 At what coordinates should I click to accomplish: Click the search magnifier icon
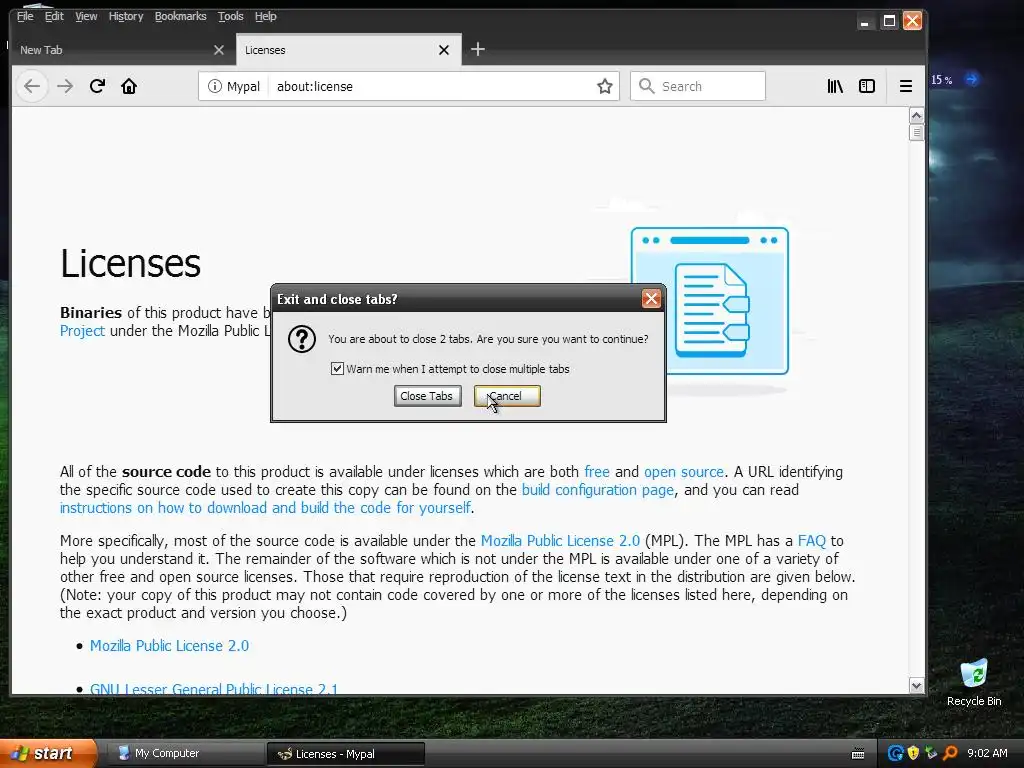[x=647, y=86]
